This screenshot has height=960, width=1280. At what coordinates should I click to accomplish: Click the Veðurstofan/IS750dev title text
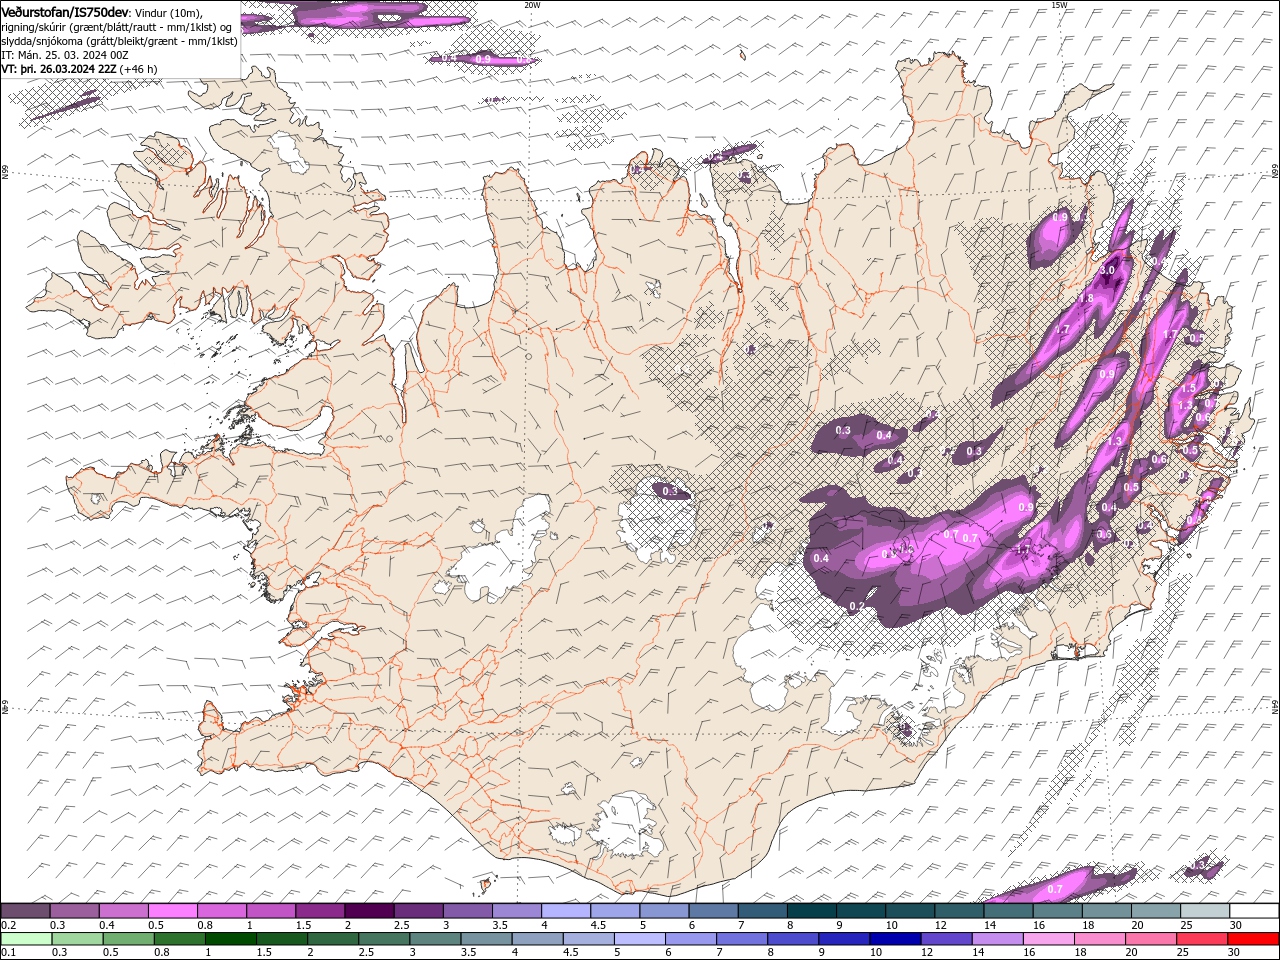(x=65, y=12)
